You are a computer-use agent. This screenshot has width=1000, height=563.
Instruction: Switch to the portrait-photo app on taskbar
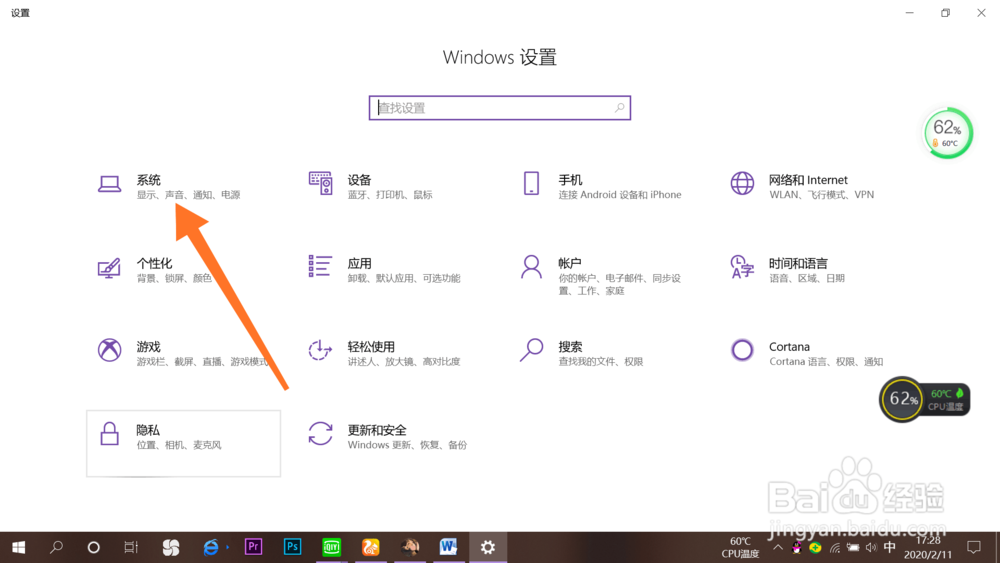click(x=410, y=547)
